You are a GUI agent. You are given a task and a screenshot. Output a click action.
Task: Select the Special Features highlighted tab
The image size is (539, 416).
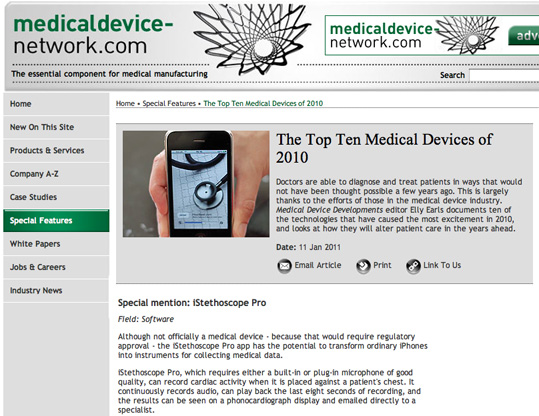(x=56, y=221)
